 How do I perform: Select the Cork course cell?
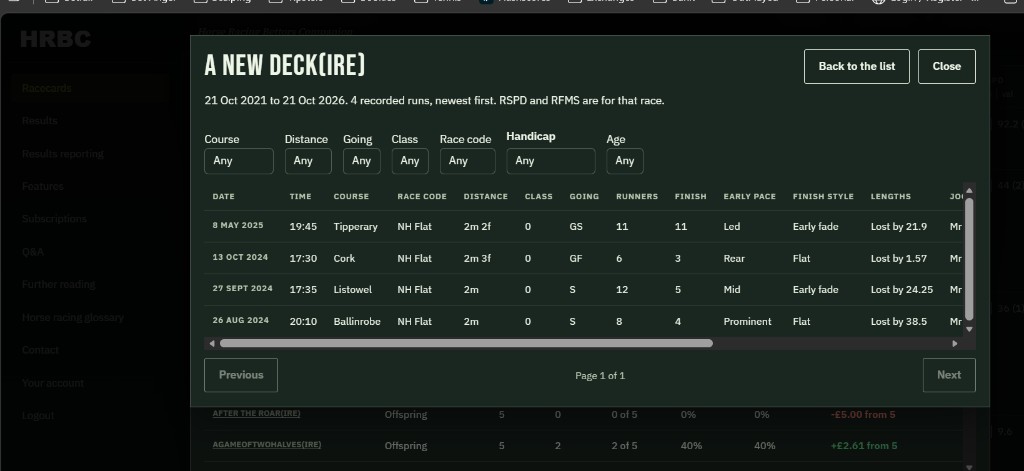pyautogui.click(x=344, y=258)
